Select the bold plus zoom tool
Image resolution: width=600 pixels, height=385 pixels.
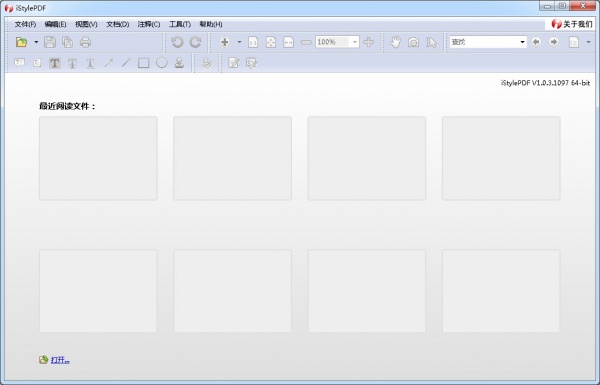coord(225,42)
